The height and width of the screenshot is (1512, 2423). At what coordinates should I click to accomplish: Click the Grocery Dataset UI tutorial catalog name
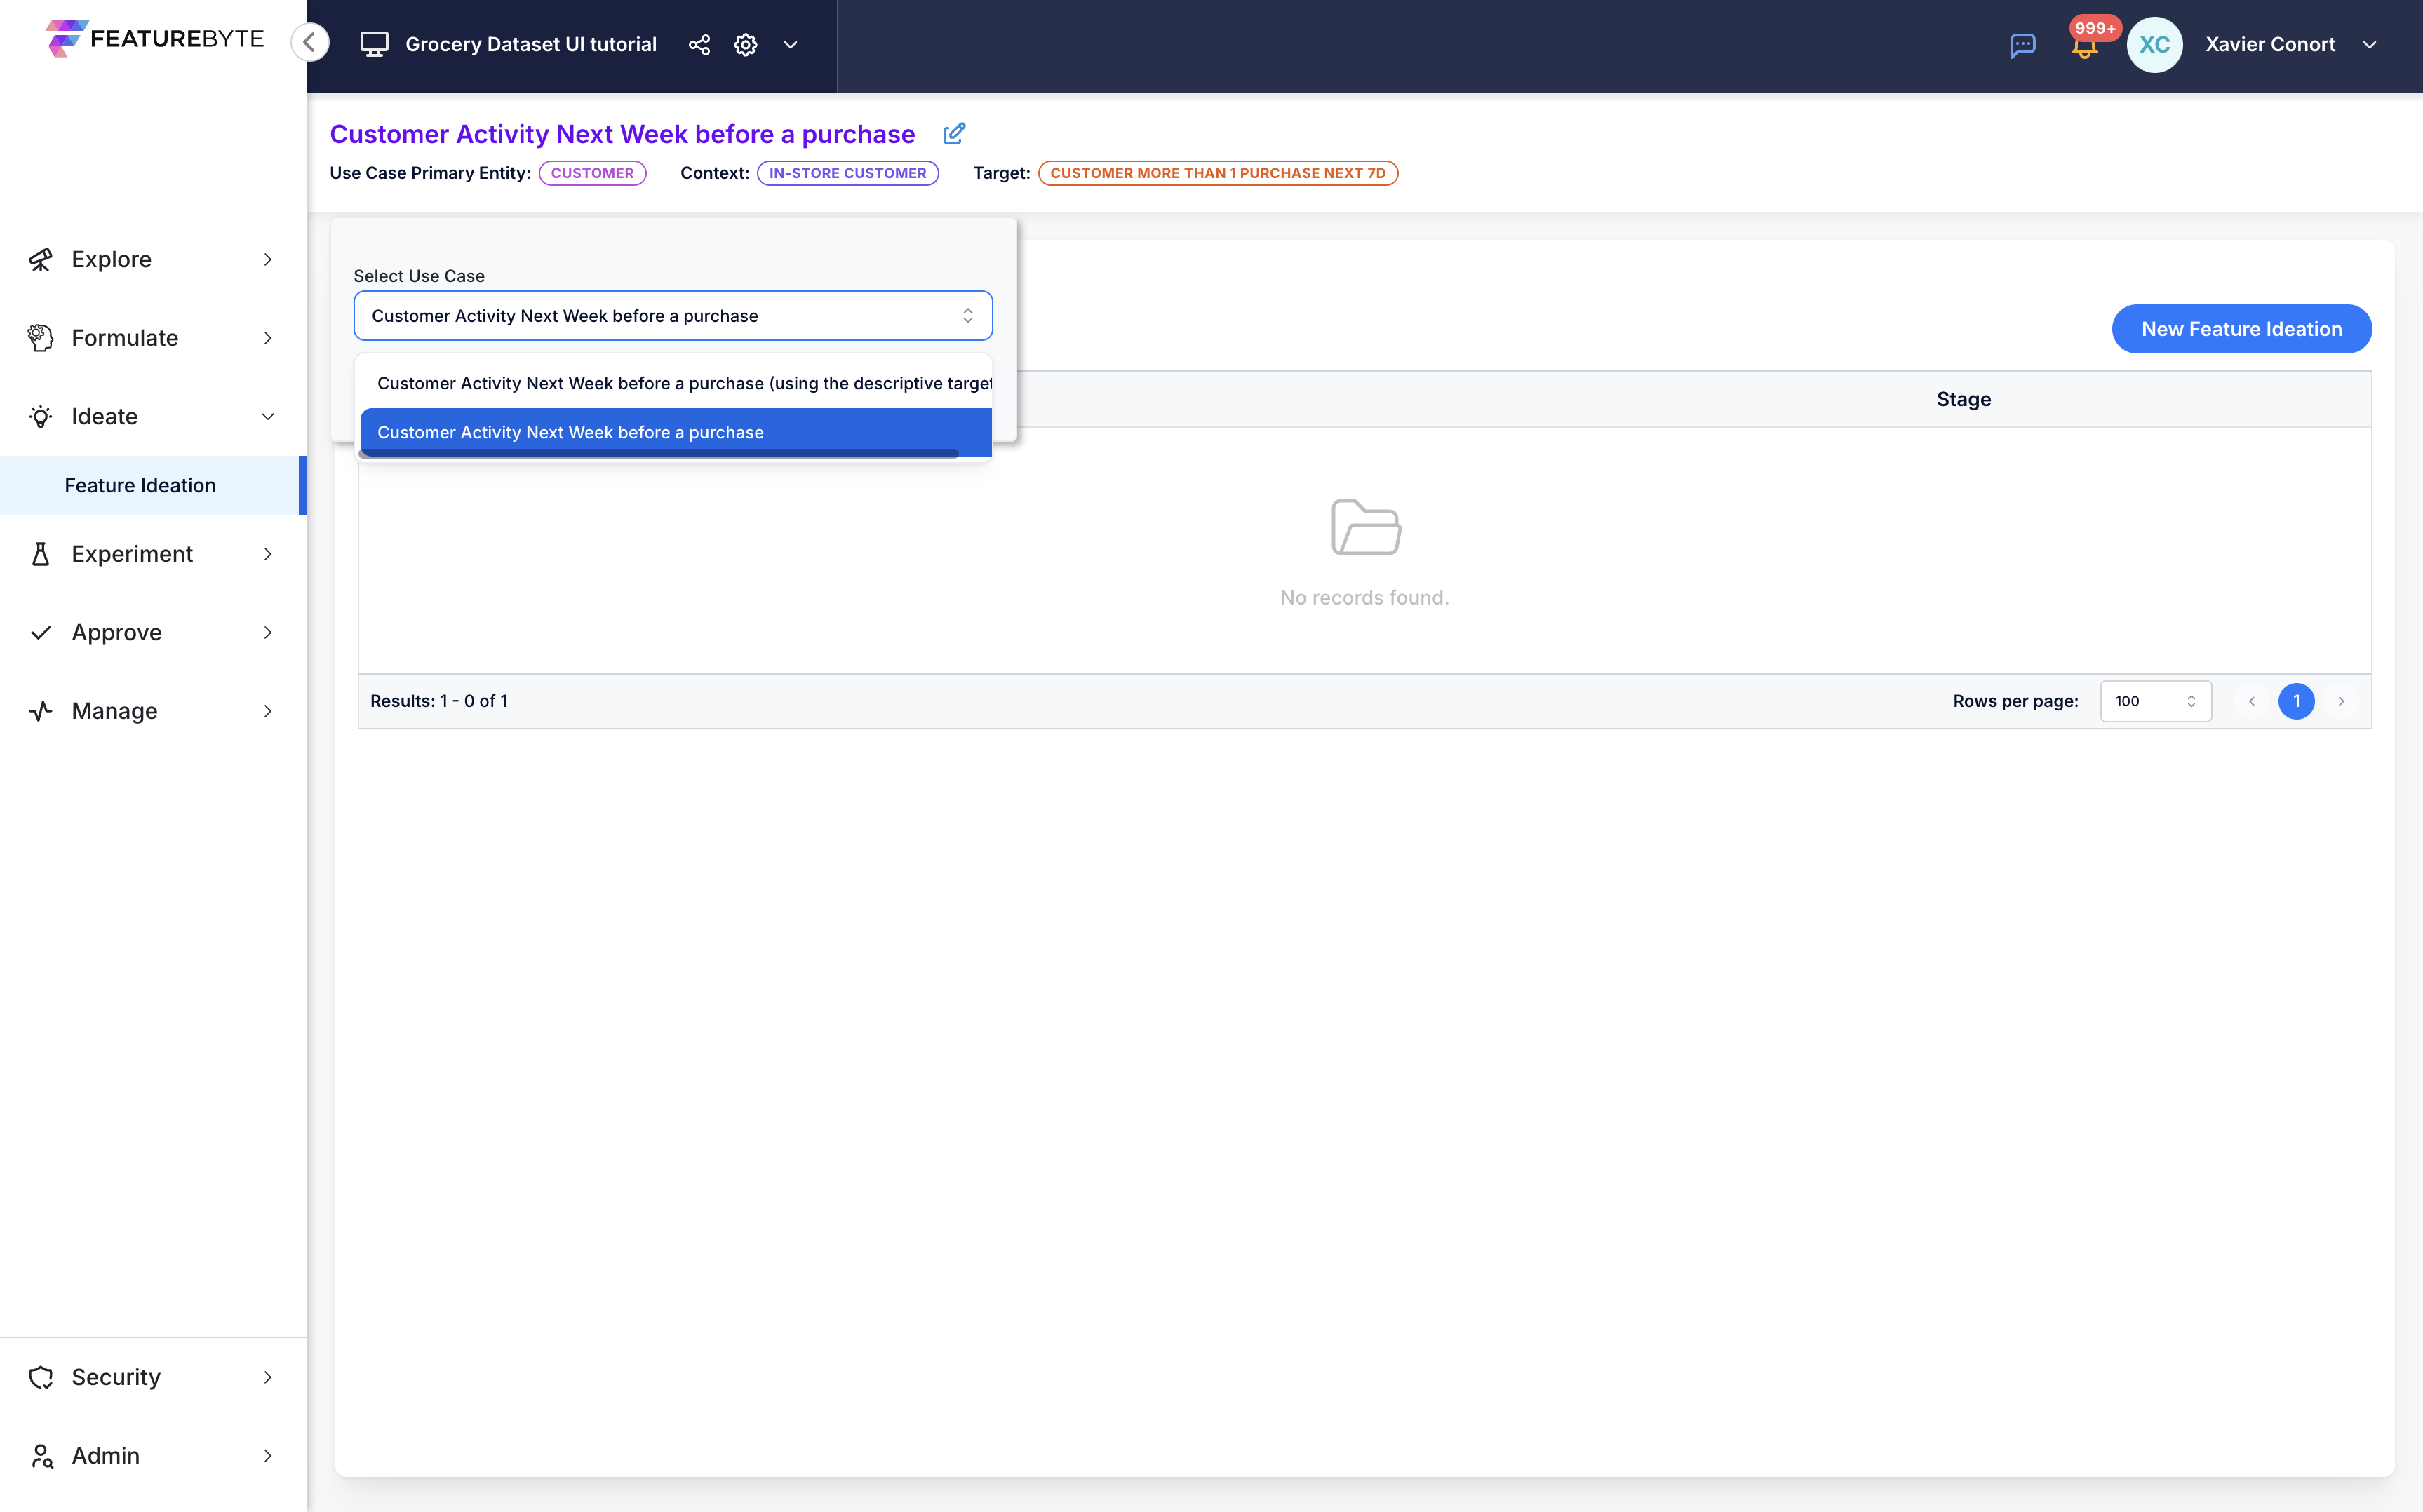(x=531, y=44)
